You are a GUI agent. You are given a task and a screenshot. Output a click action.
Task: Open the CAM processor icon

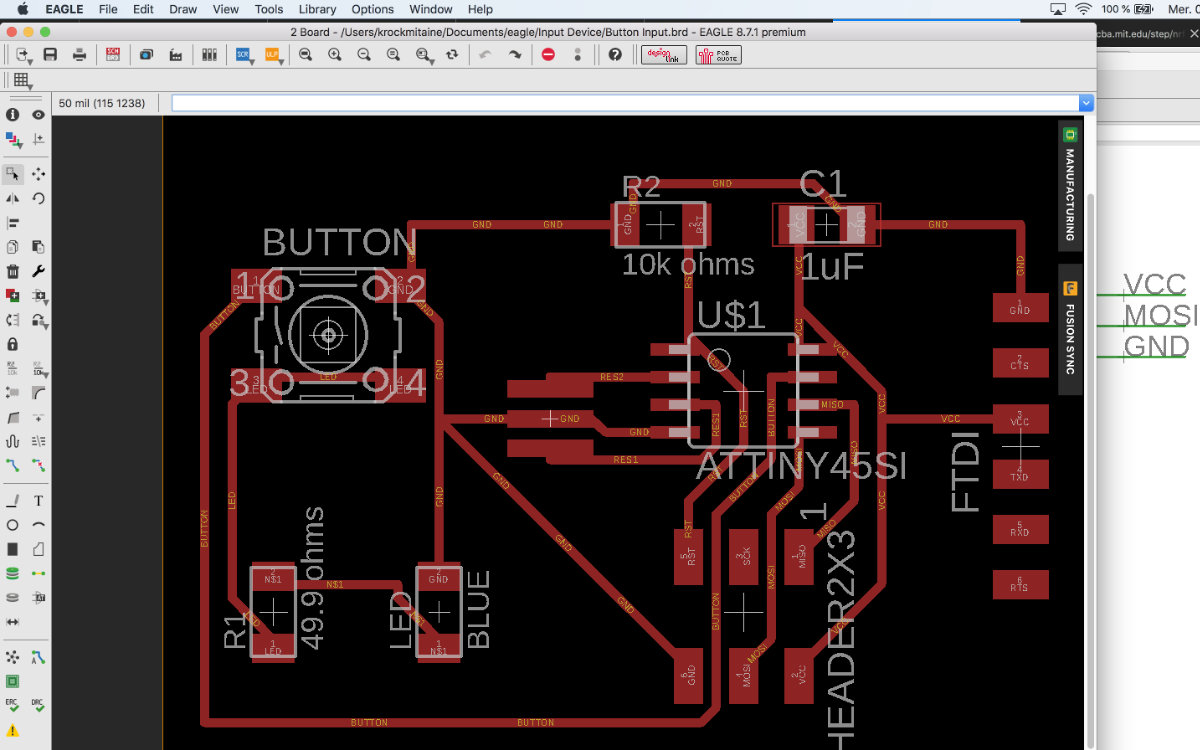pyautogui.click(x=146, y=54)
